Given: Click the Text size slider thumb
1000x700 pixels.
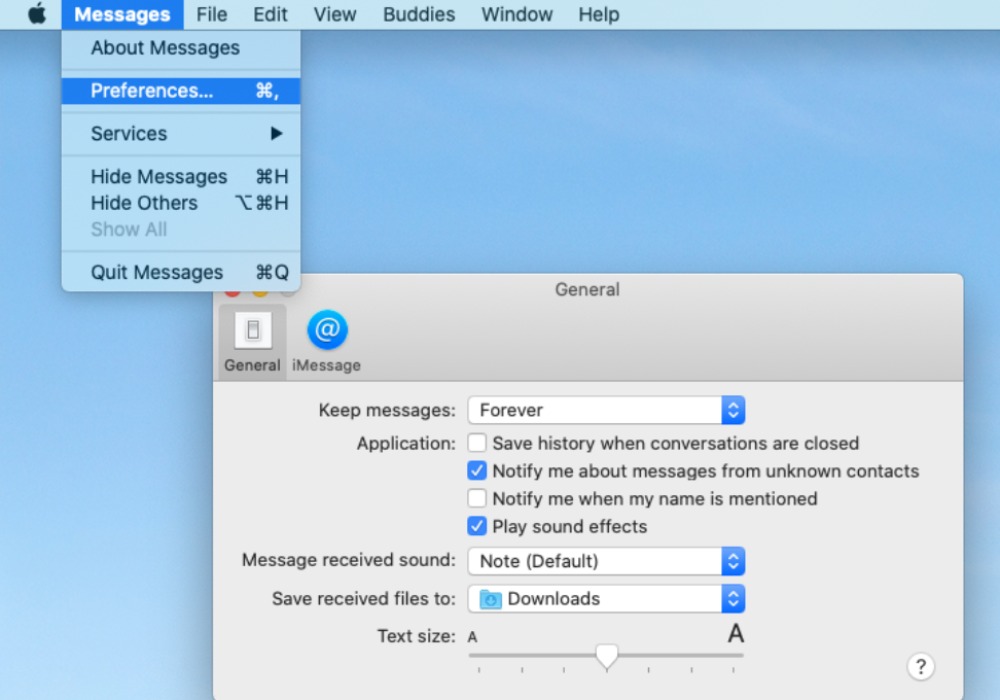Looking at the screenshot, I should tap(607, 657).
